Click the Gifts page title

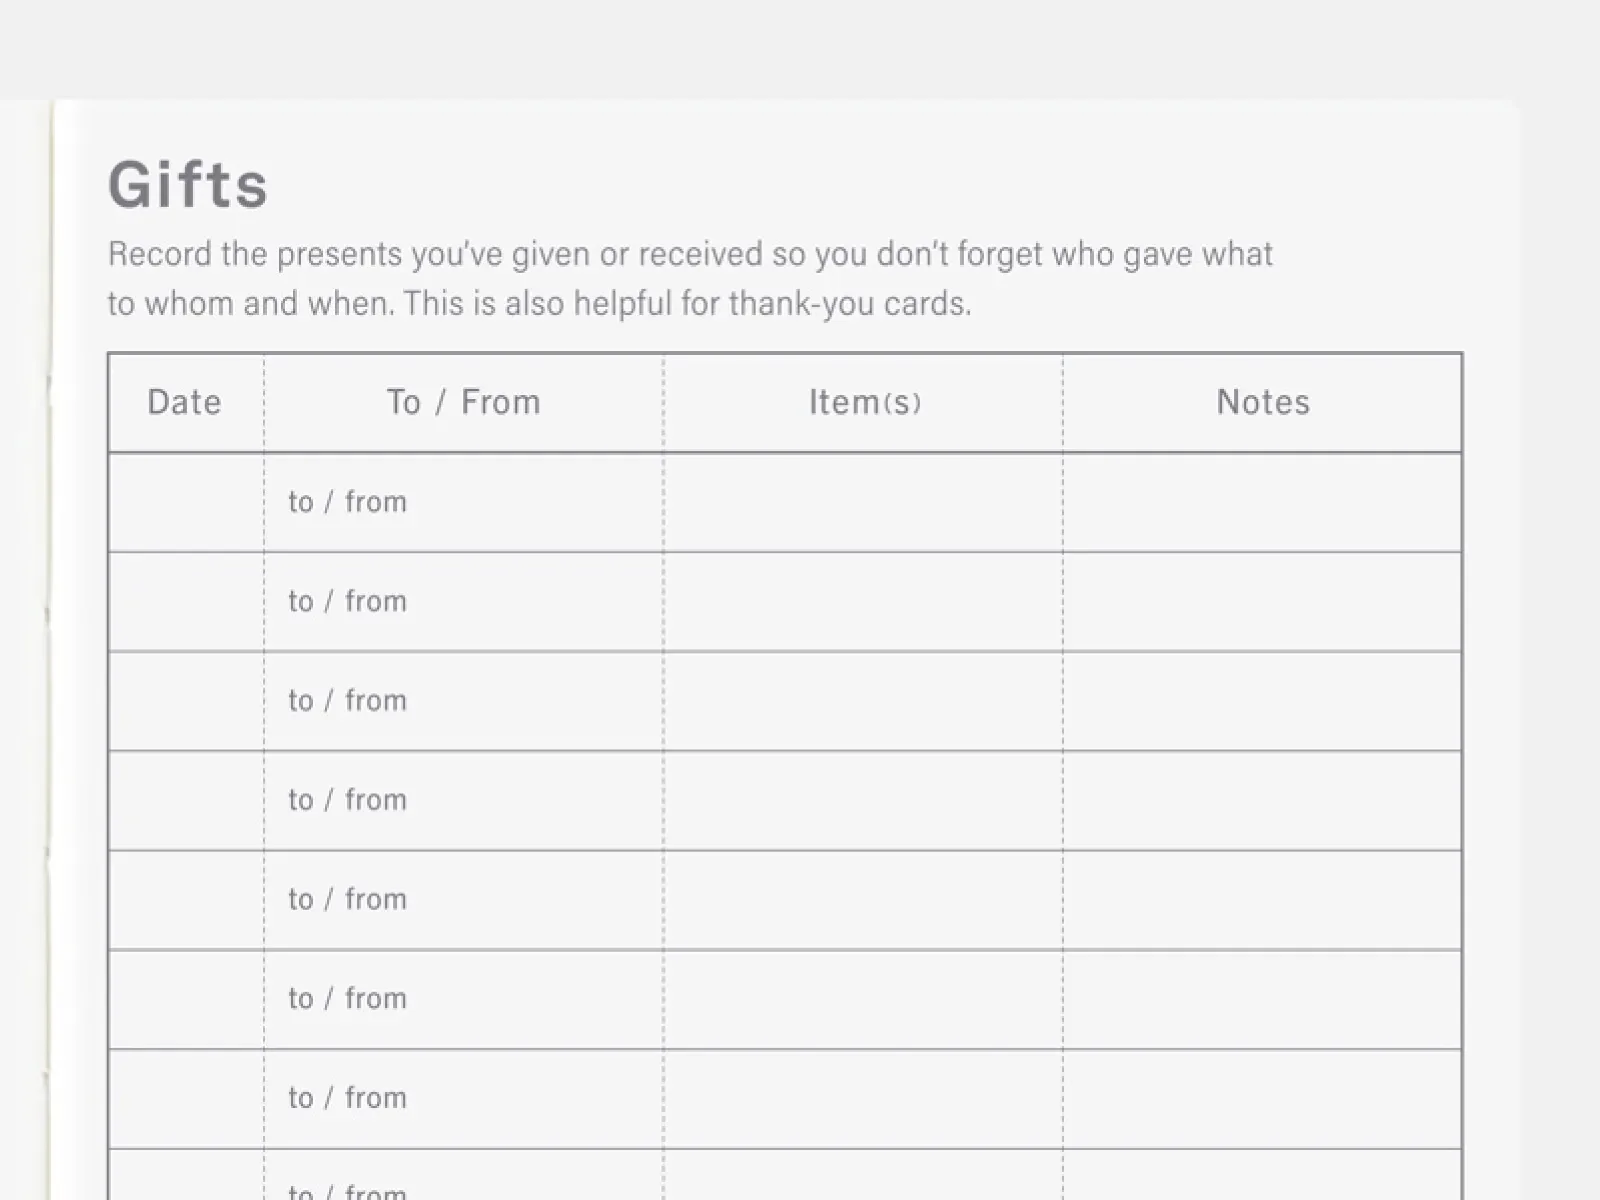click(x=188, y=185)
